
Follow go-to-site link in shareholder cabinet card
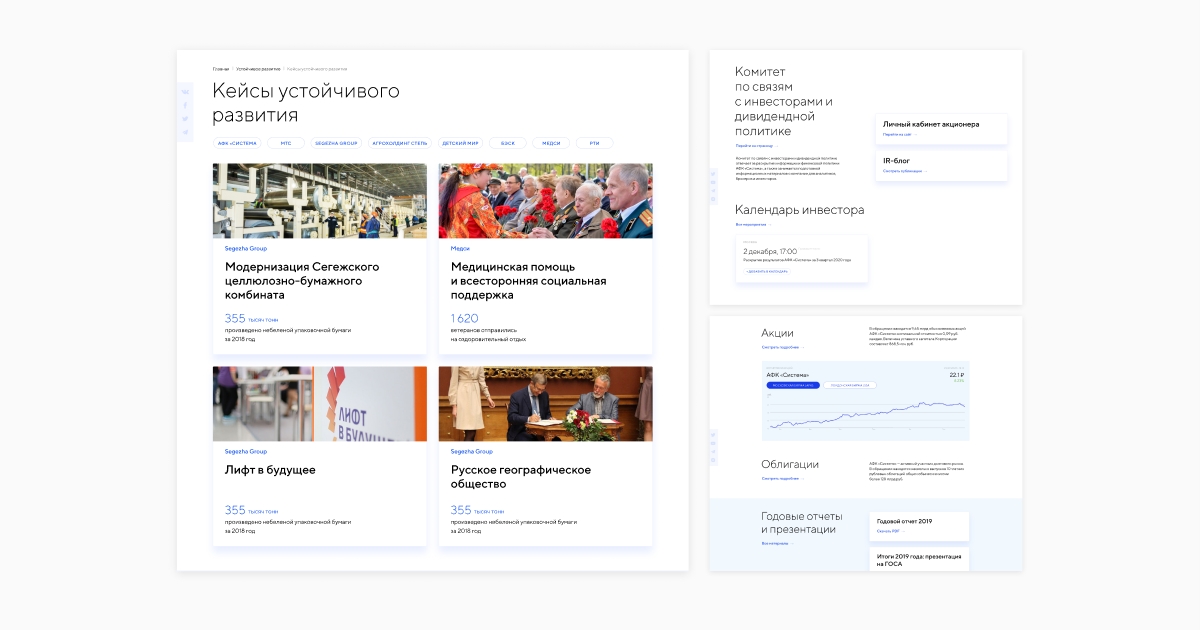pyautogui.click(x=899, y=134)
